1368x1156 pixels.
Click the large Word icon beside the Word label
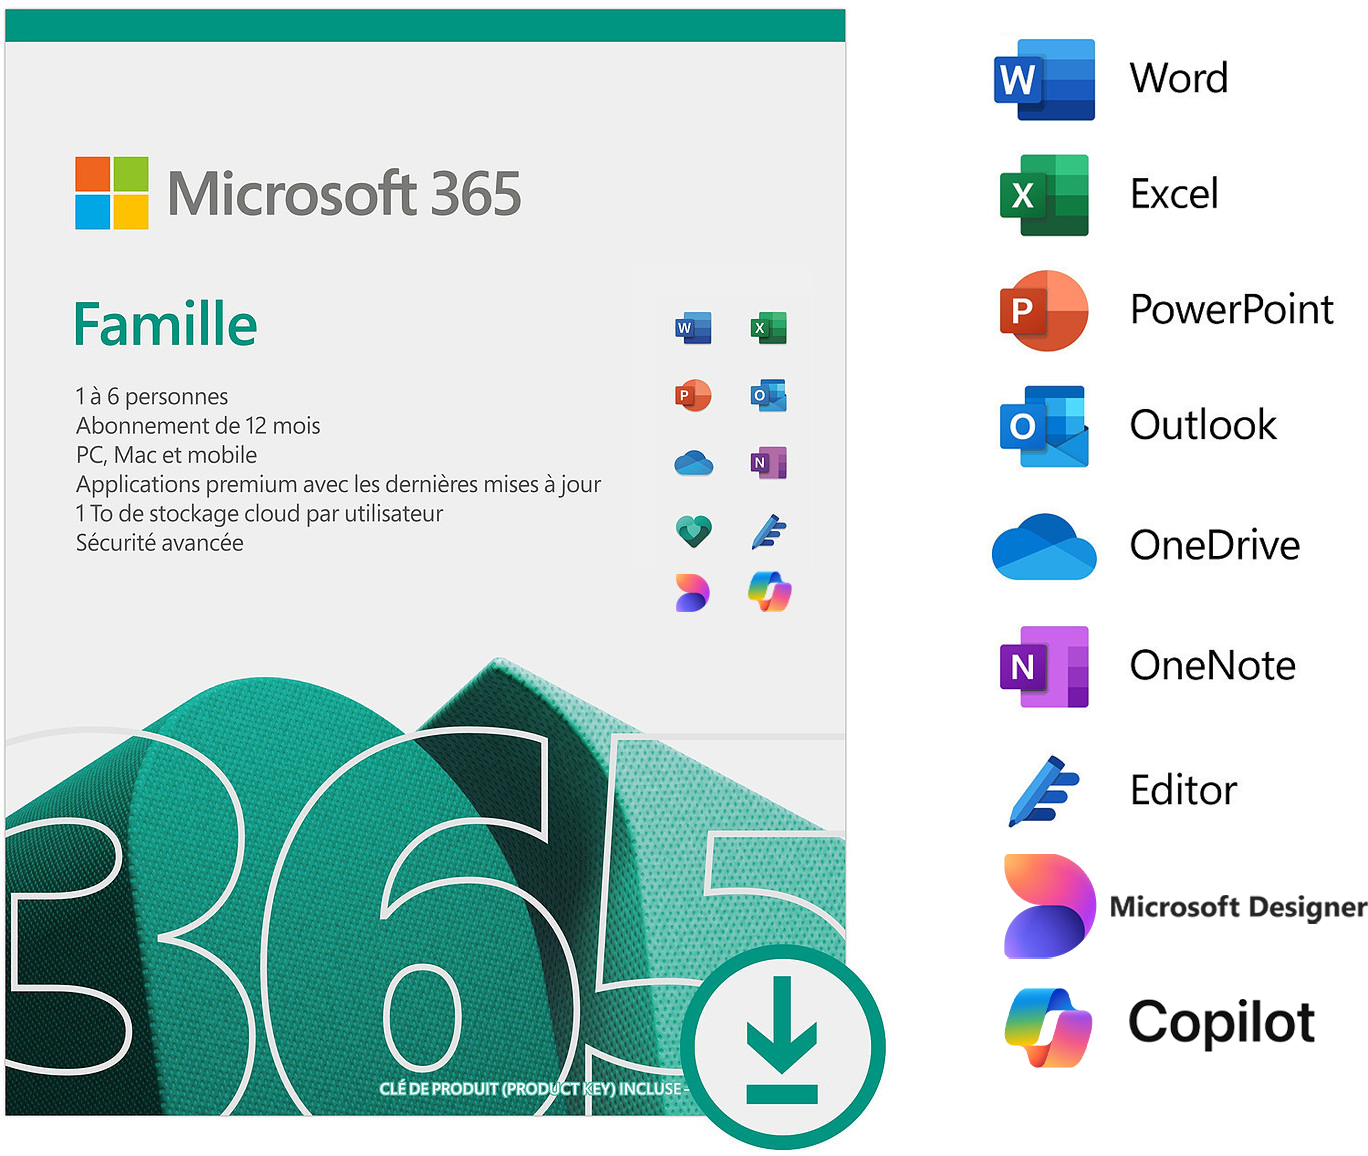click(1044, 80)
